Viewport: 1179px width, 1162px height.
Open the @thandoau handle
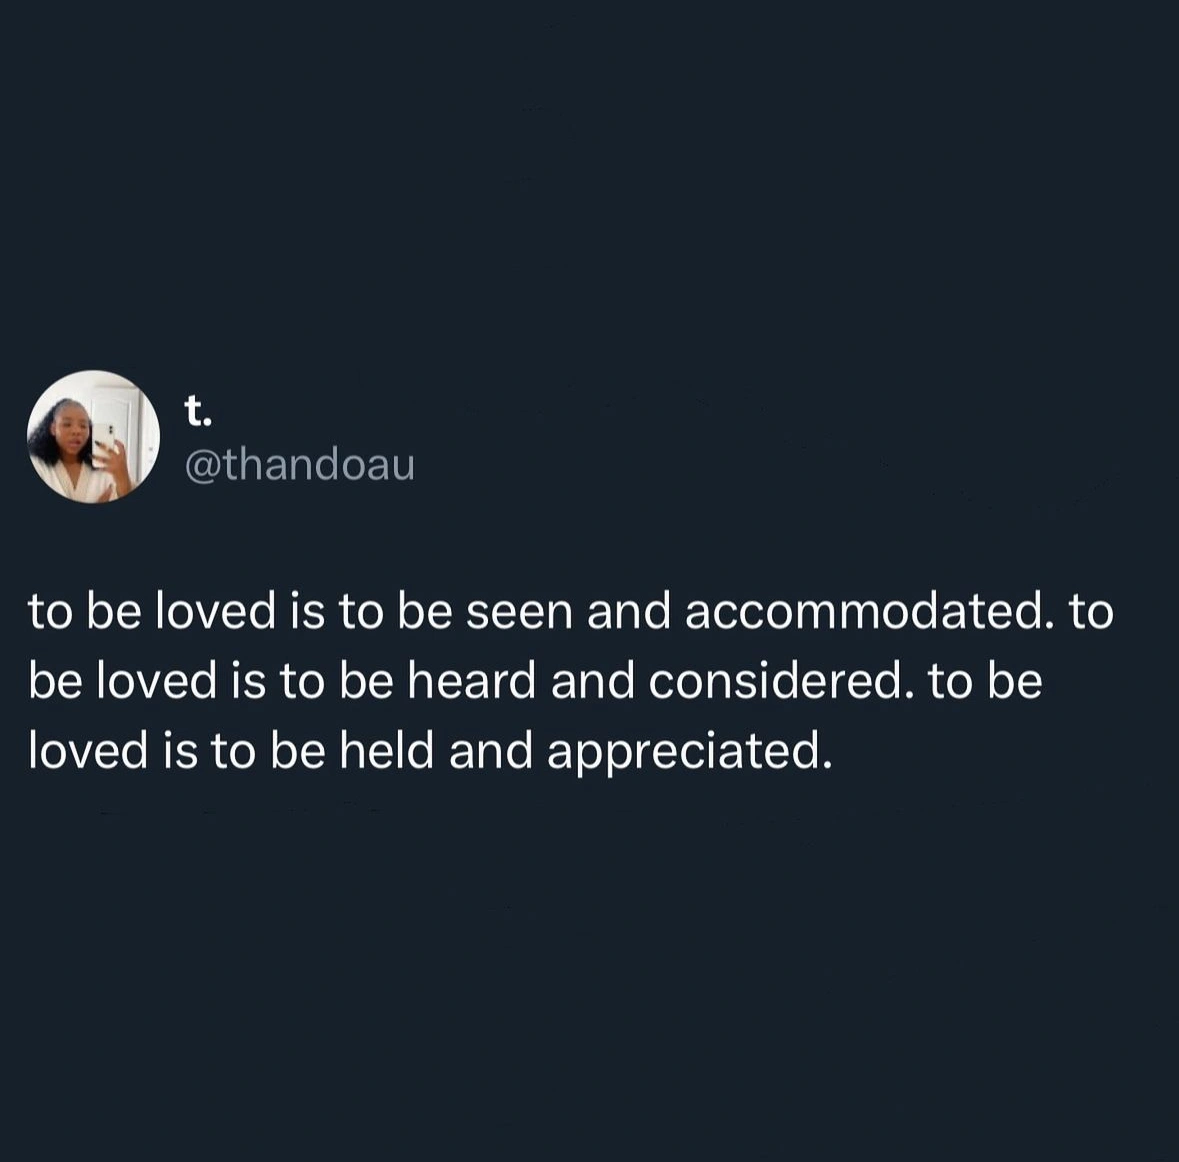tap(299, 465)
